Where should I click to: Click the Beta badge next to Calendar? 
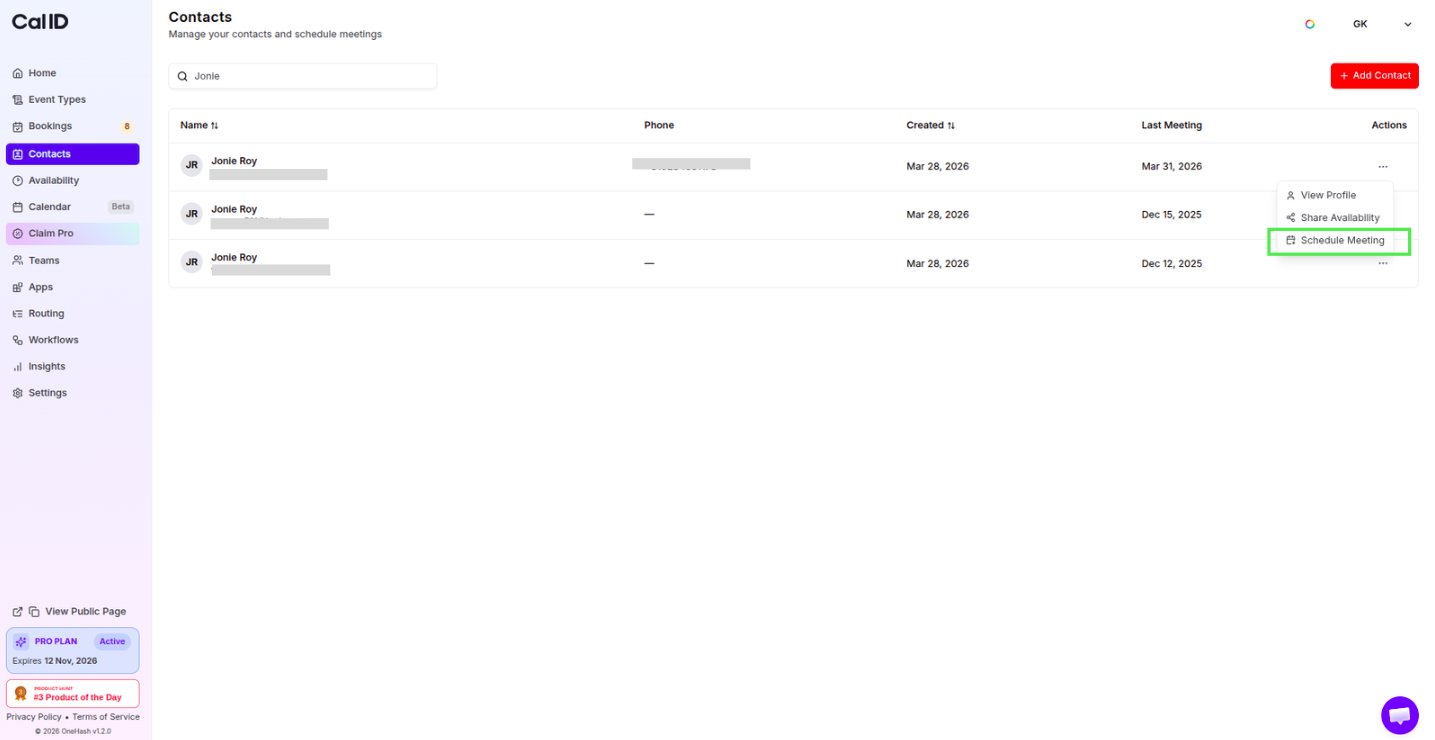pos(120,207)
